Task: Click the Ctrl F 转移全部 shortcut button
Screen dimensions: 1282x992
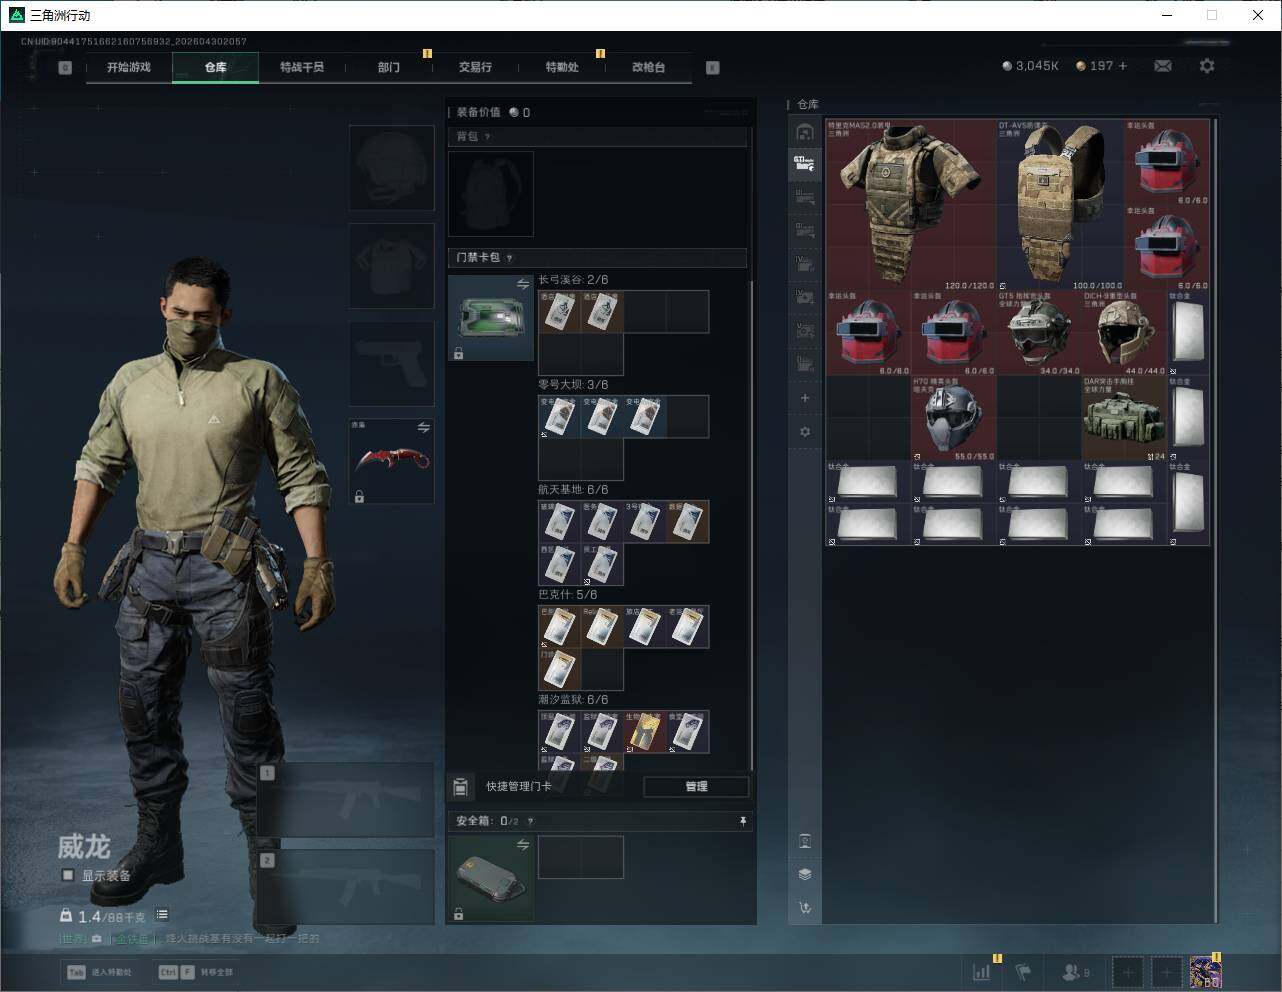Action: click(x=196, y=972)
